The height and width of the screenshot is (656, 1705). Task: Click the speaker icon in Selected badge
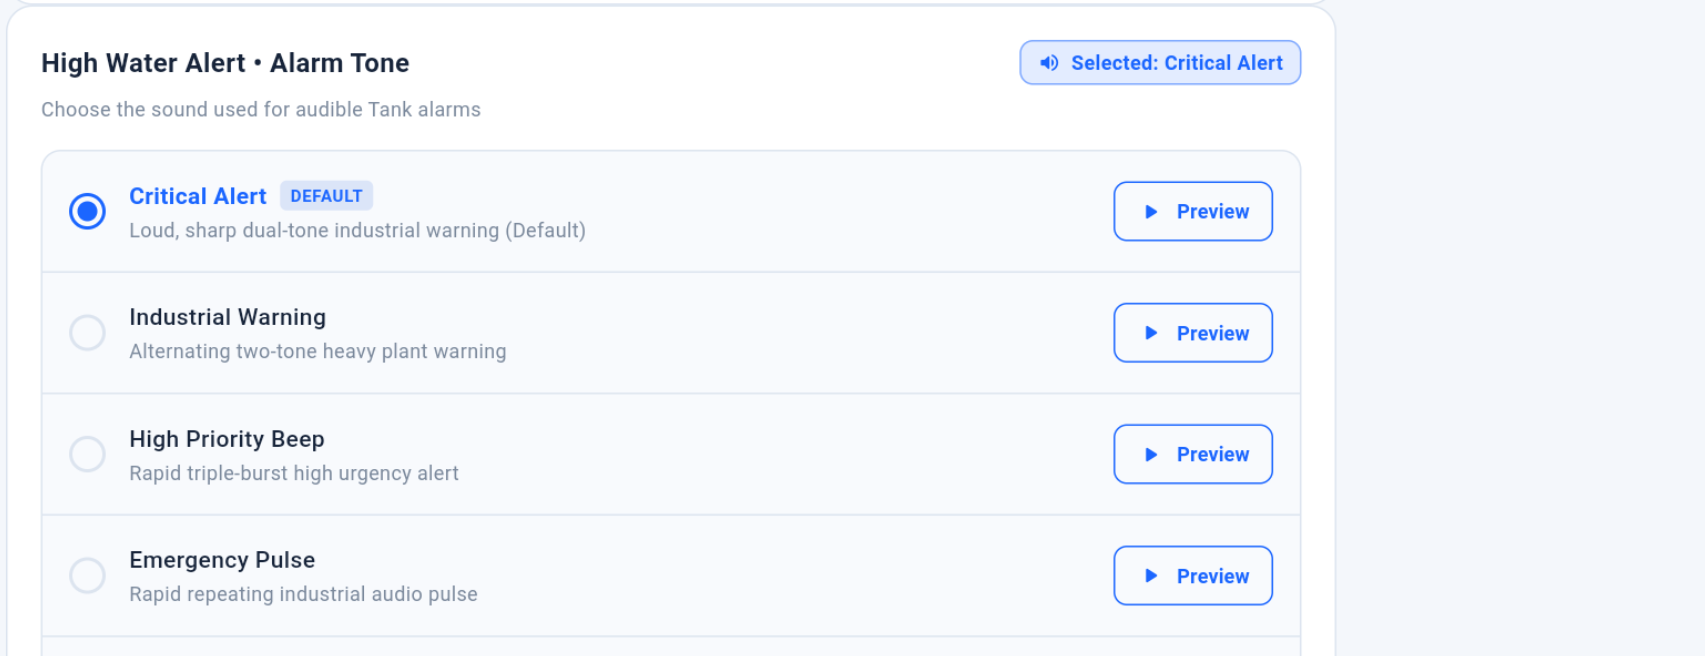(x=1048, y=63)
